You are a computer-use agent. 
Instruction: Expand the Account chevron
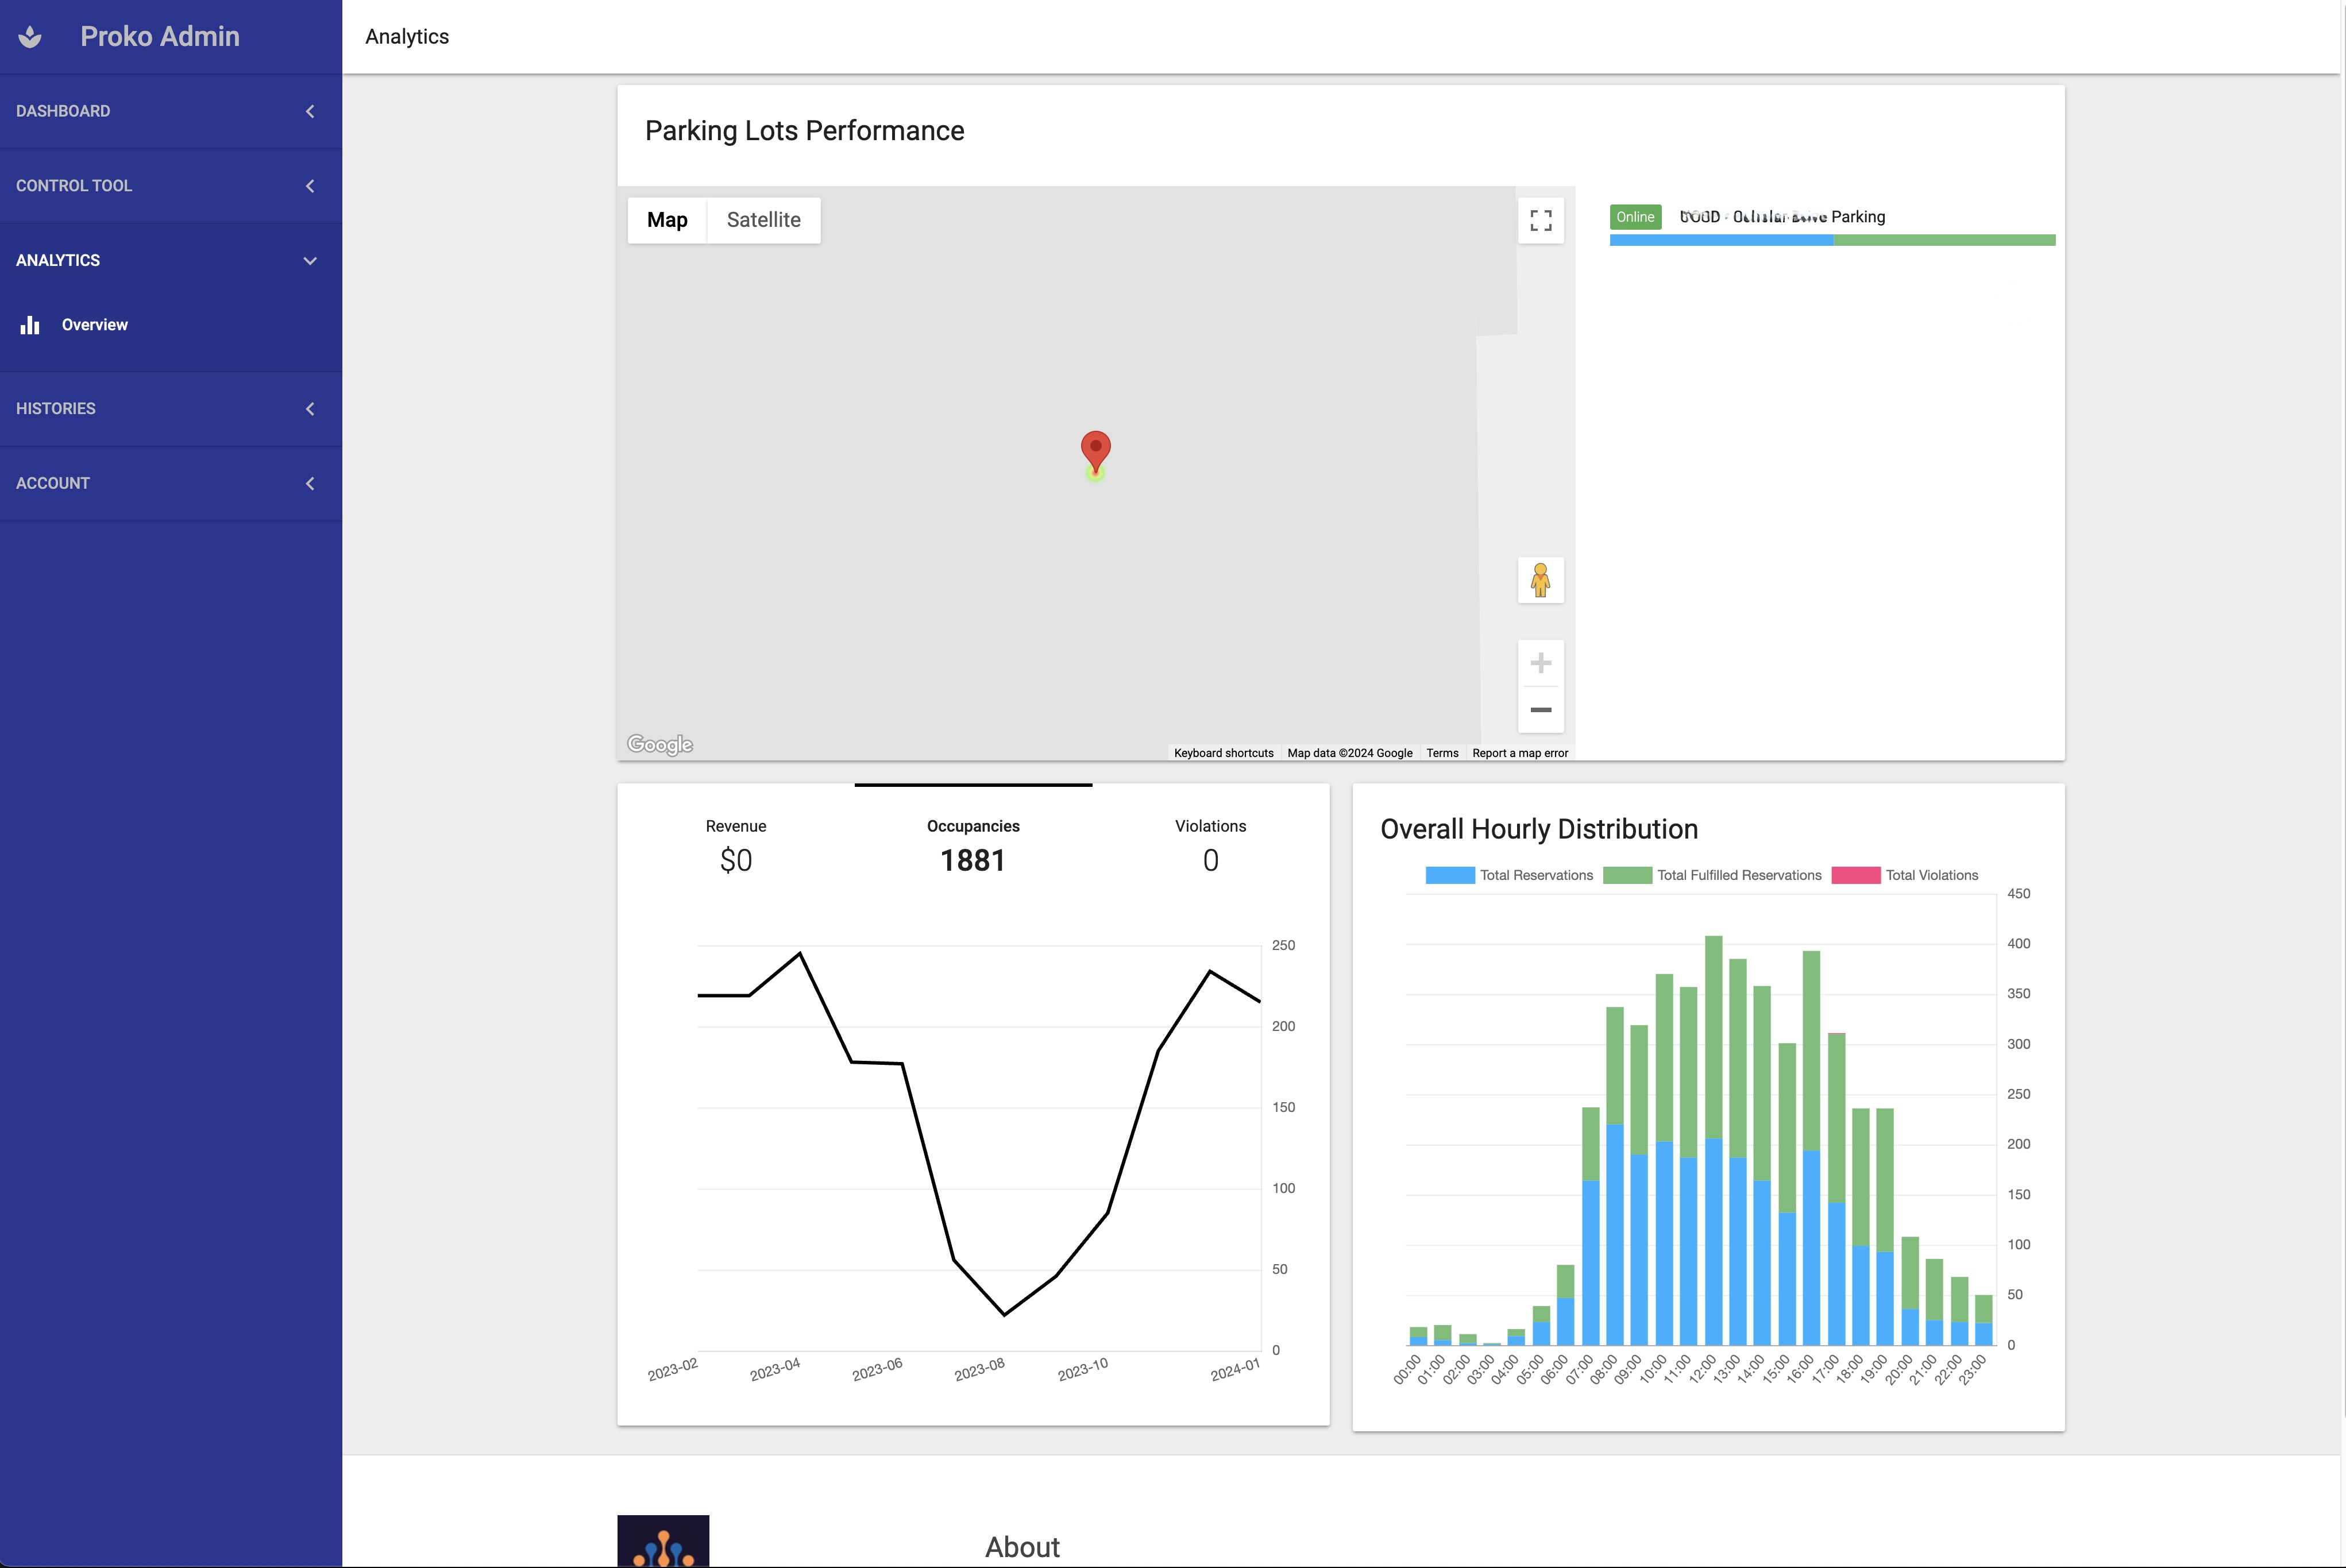pyautogui.click(x=310, y=483)
